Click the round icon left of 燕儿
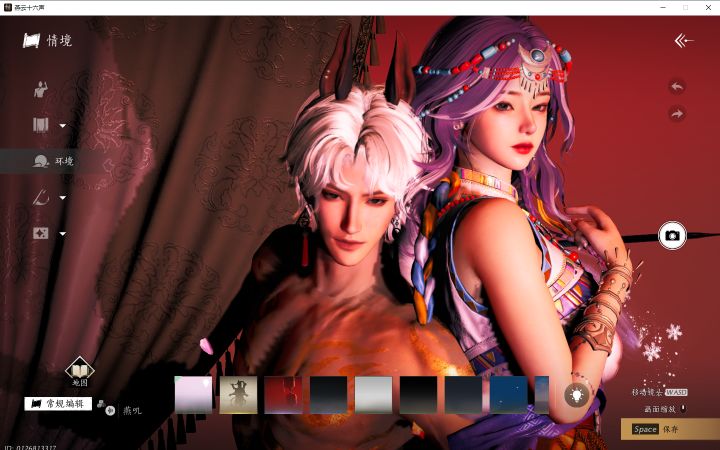Viewport: 720px width, 450px height. click(x=110, y=411)
